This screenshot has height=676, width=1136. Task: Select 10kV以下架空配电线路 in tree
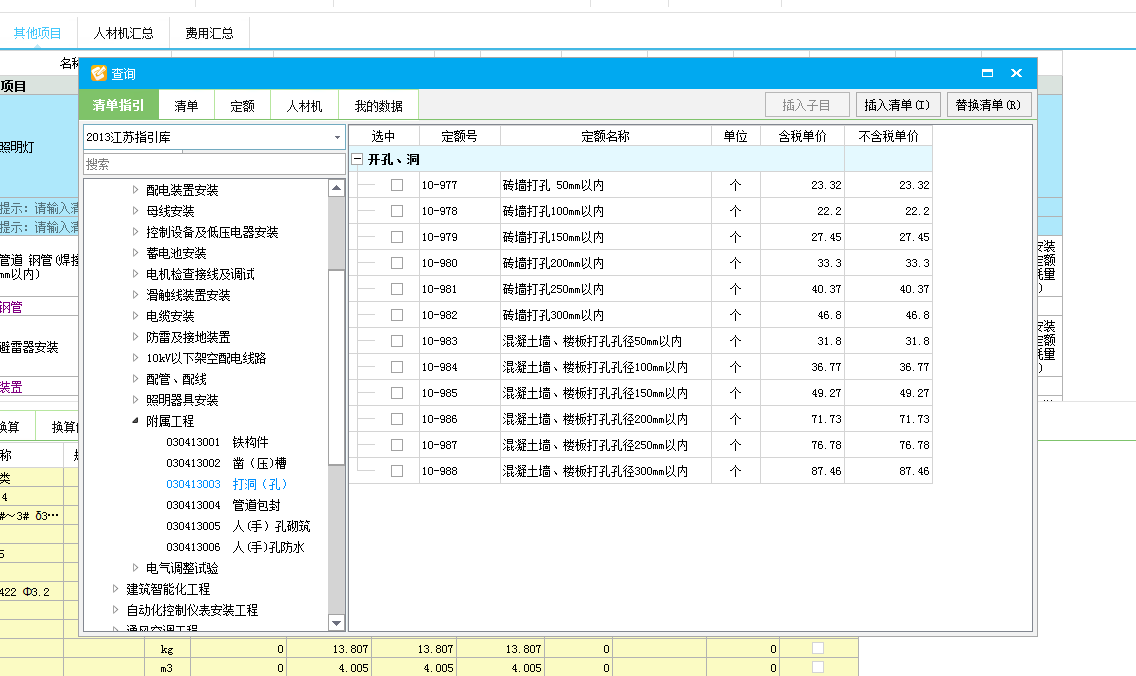coord(206,358)
